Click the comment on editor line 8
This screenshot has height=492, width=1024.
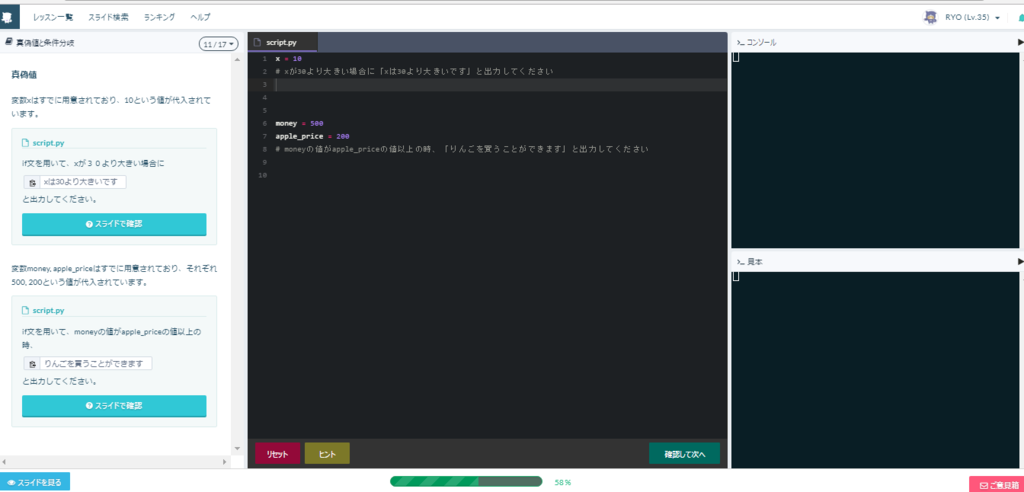462,150
